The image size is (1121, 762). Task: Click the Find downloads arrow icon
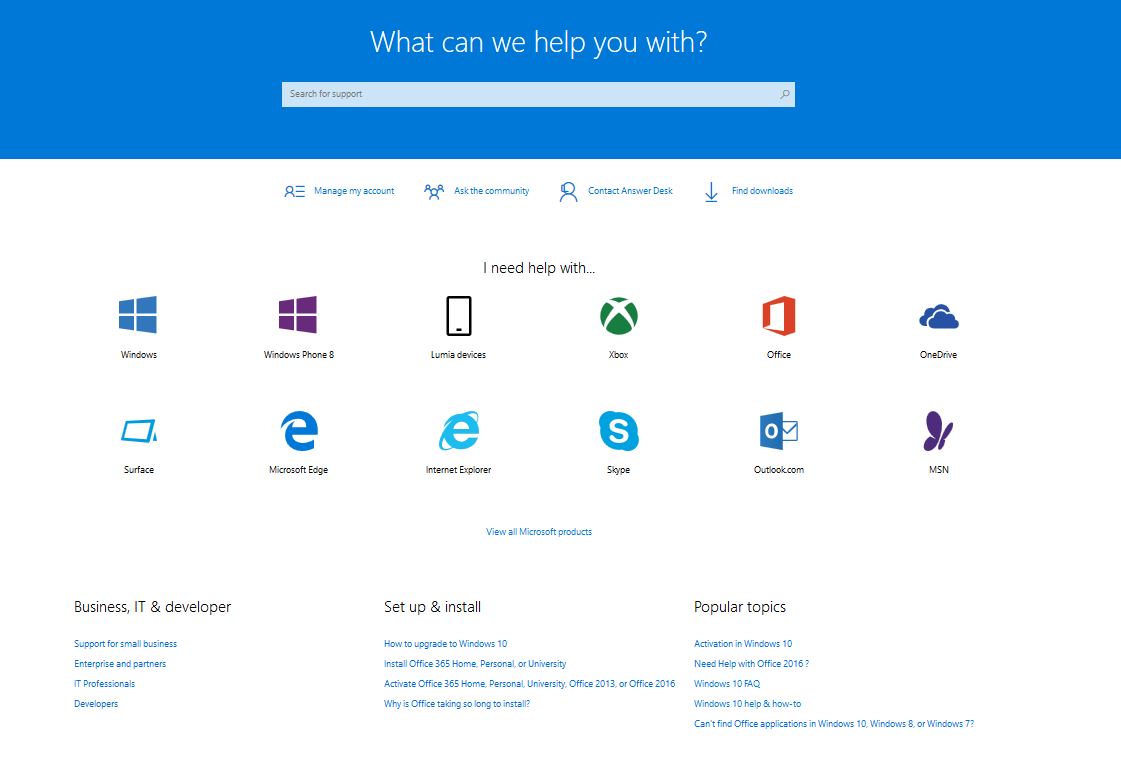(x=711, y=192)
